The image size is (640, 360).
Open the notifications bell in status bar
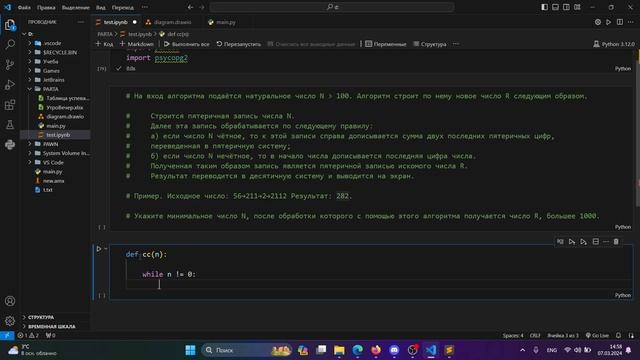(x=618, y=336)
